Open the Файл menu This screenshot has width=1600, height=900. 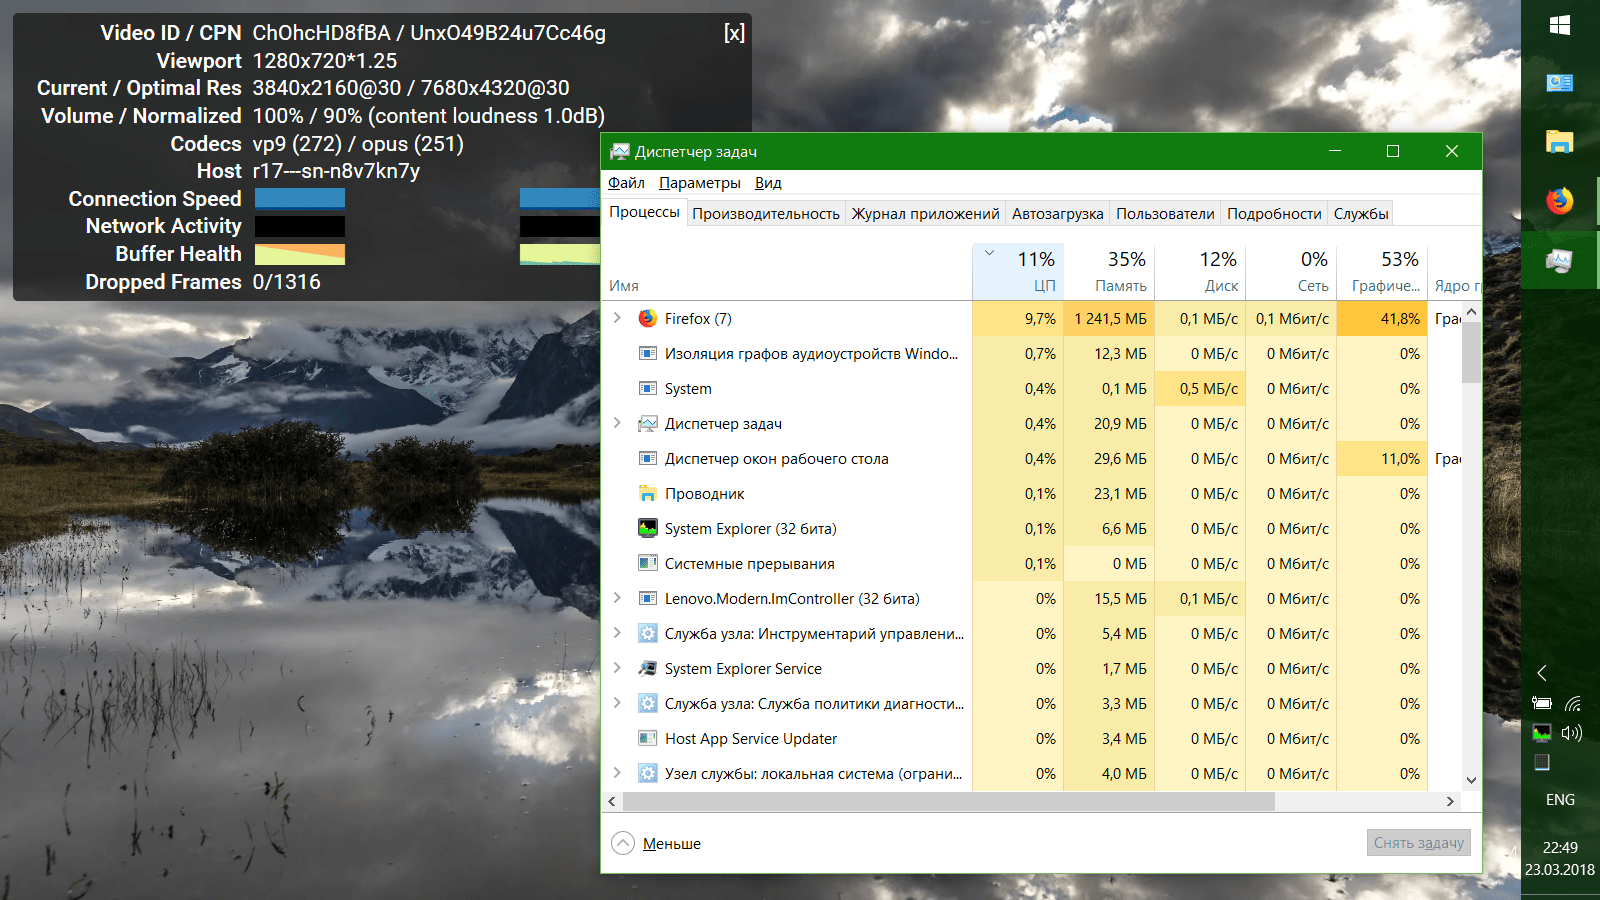point(626,183)
